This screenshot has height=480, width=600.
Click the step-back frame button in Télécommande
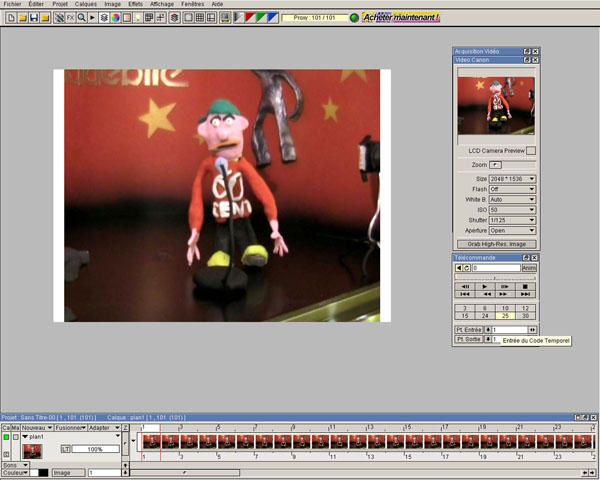pos(465,287)
